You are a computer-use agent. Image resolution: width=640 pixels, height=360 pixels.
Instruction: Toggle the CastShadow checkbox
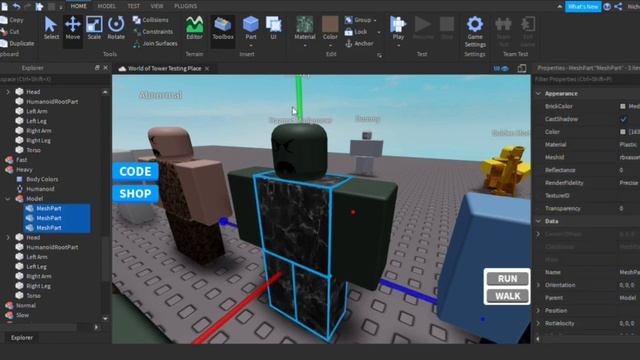click(x=623, y=119)
